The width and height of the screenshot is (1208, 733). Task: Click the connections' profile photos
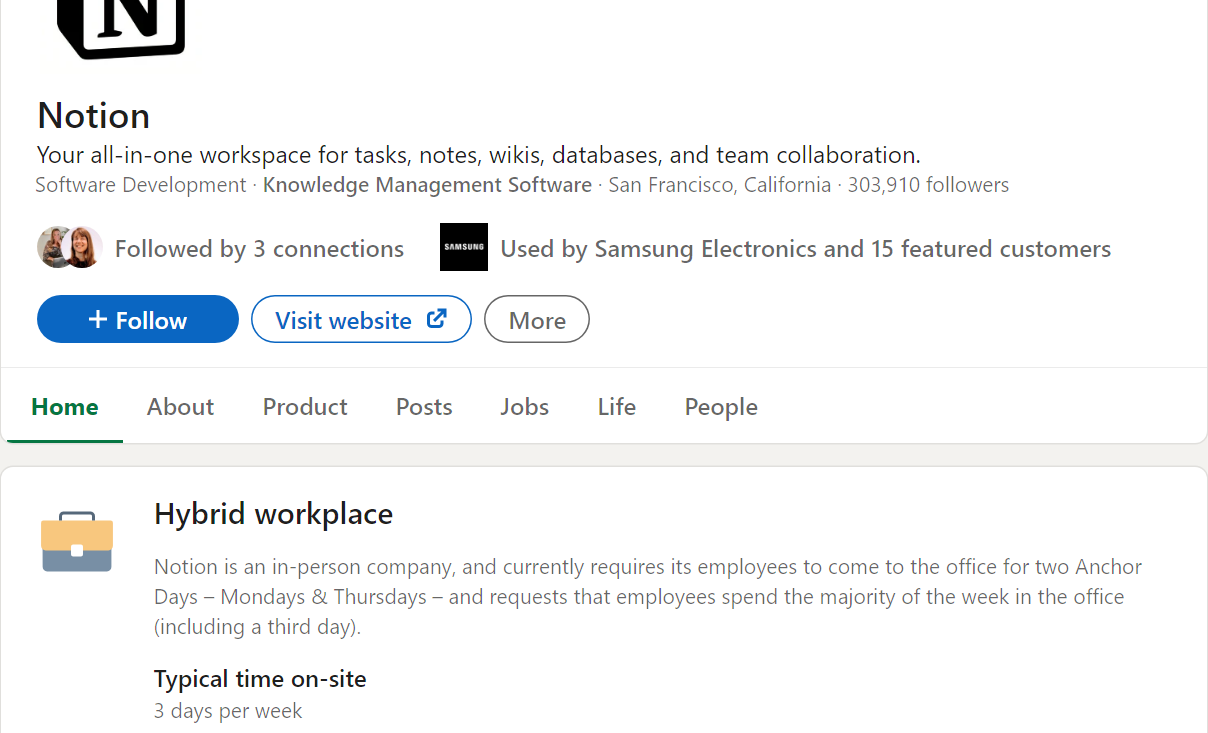(x=70, y=247)
